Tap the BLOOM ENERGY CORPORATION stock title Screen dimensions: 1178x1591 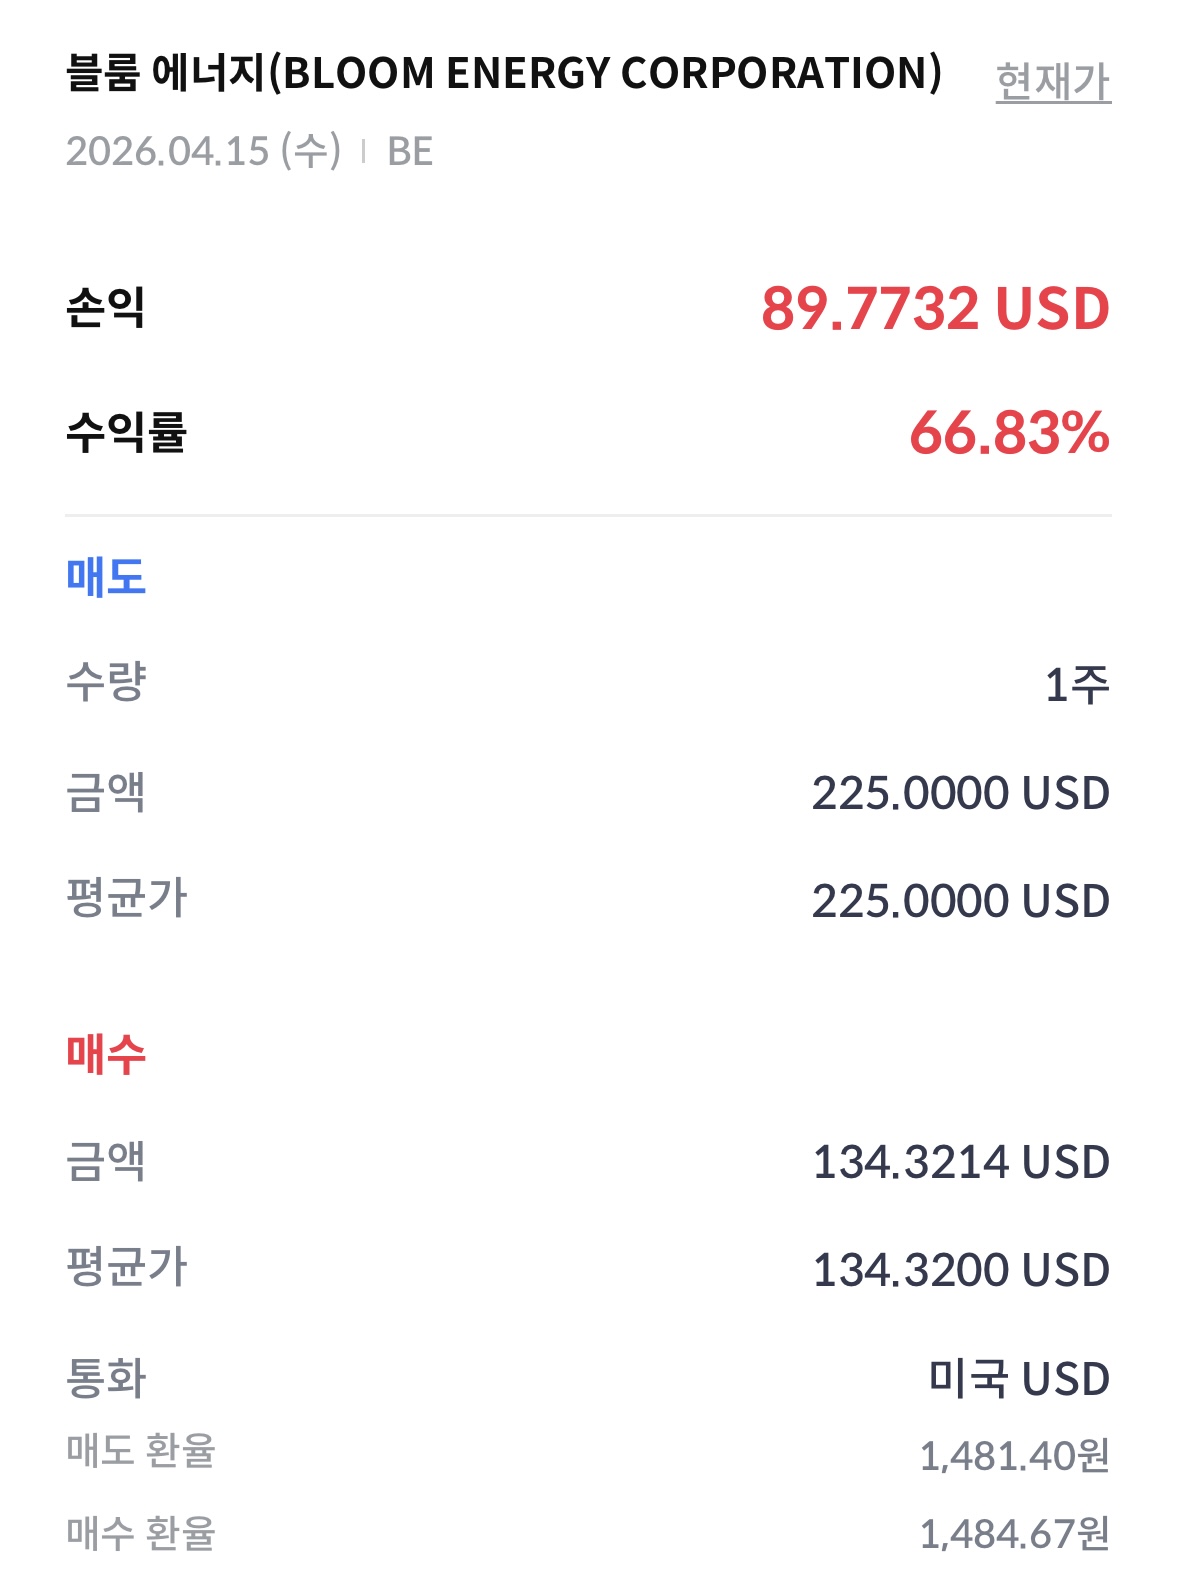(x=503, y=73)
